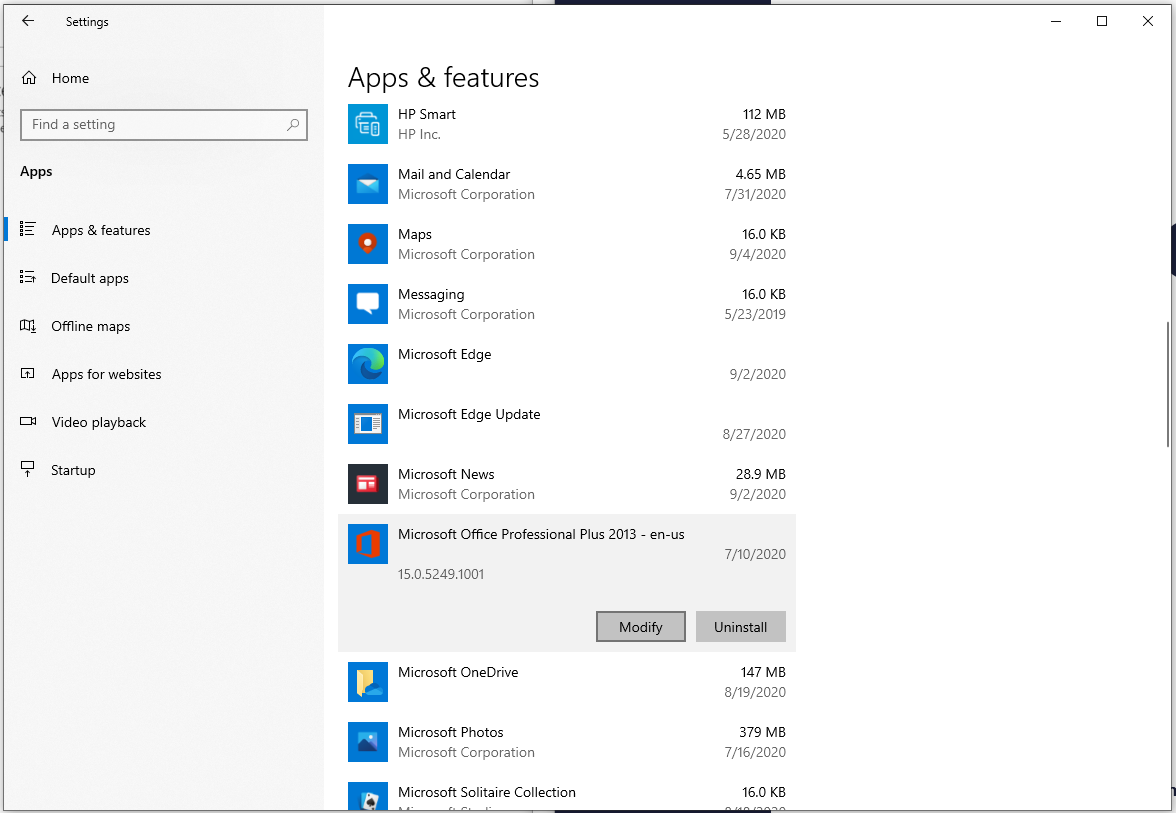The image size is (1176, 813).
Task: Select the HP Smart app name
Action: [427, 114]
